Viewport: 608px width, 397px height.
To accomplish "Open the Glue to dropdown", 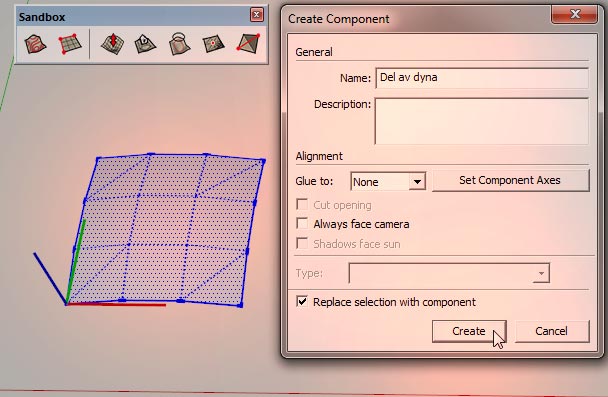I will coord(388,181).
